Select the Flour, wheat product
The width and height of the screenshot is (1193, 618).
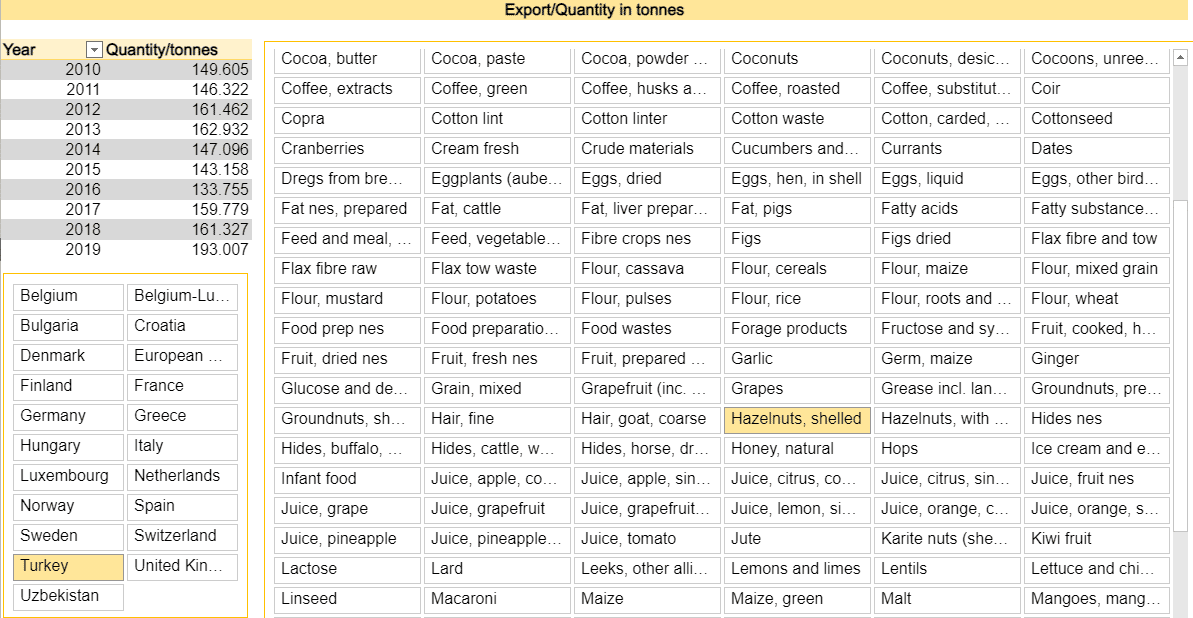pyautogui.click(x=1096, y=299)
